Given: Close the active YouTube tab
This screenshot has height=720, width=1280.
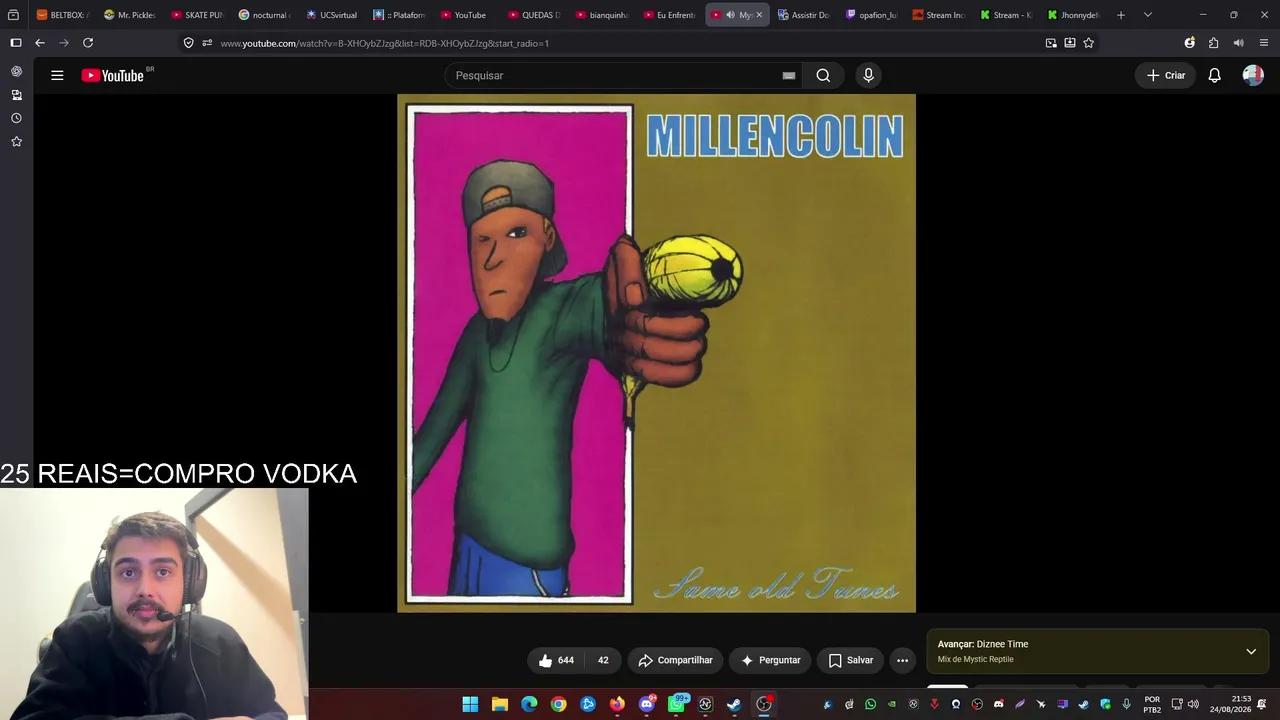Looking at the screenshot, I should pyautogui.click(x=759, y=15).
